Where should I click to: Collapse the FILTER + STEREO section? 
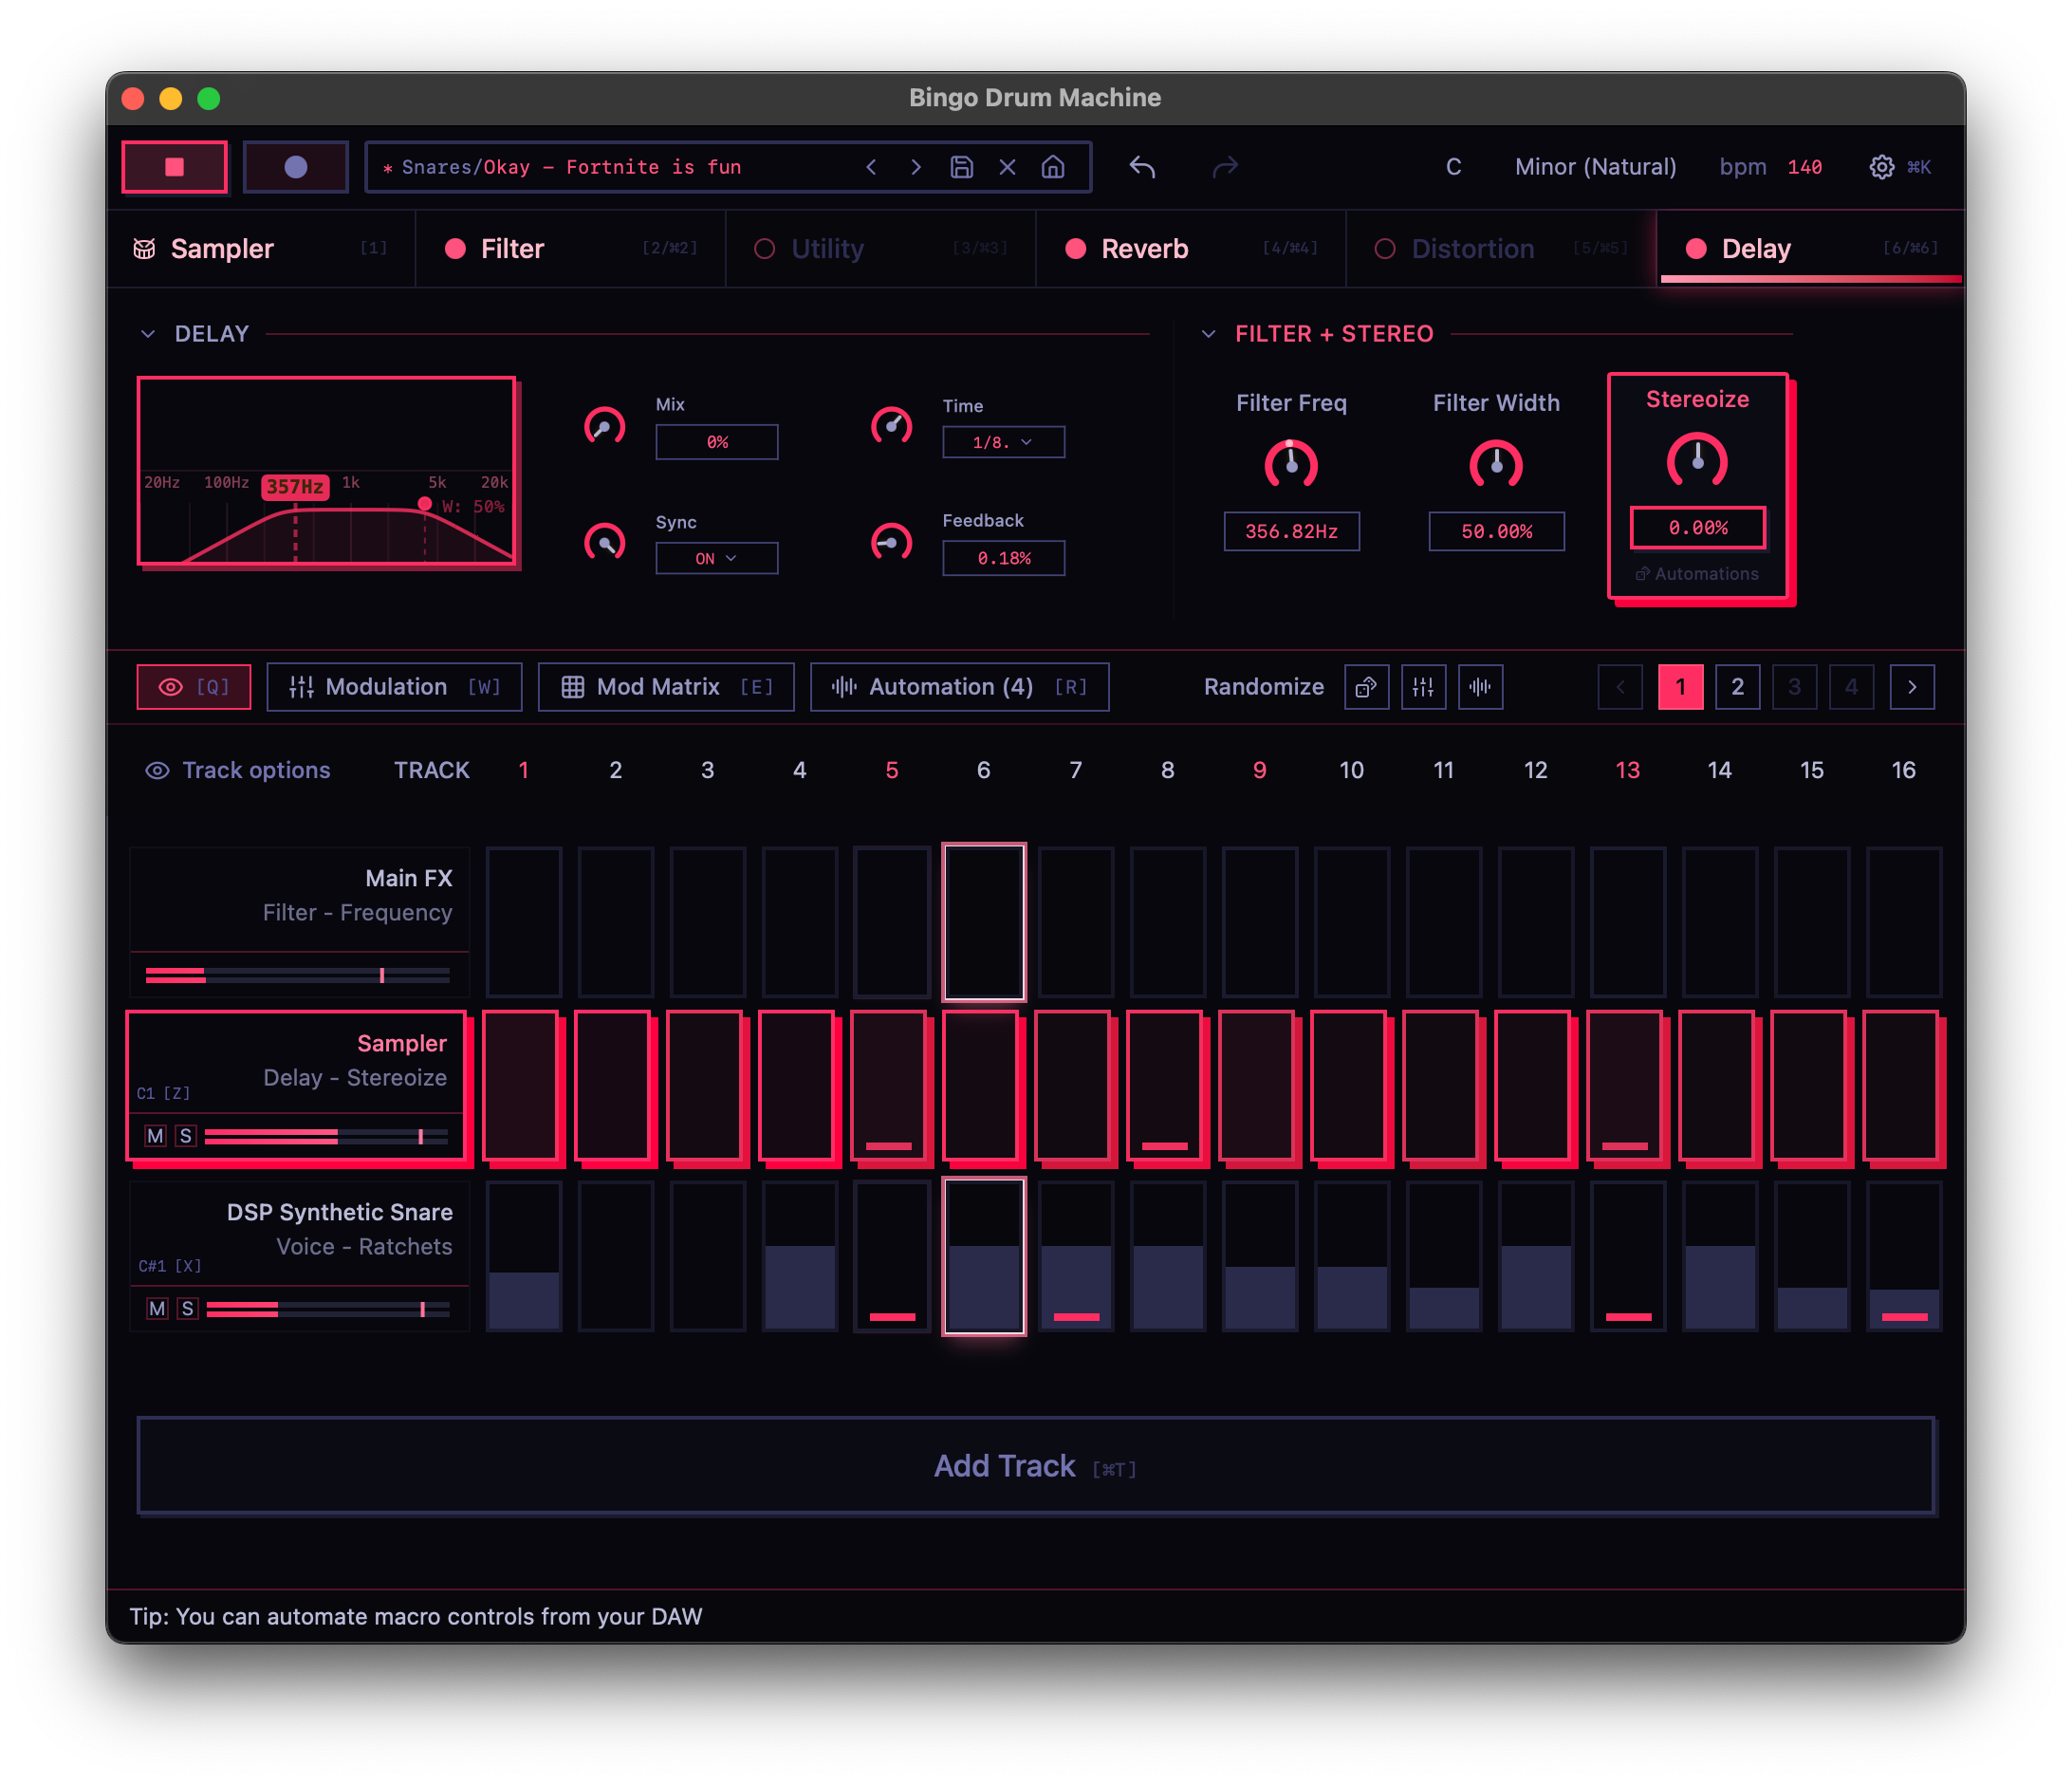[x=1208, y=334]
